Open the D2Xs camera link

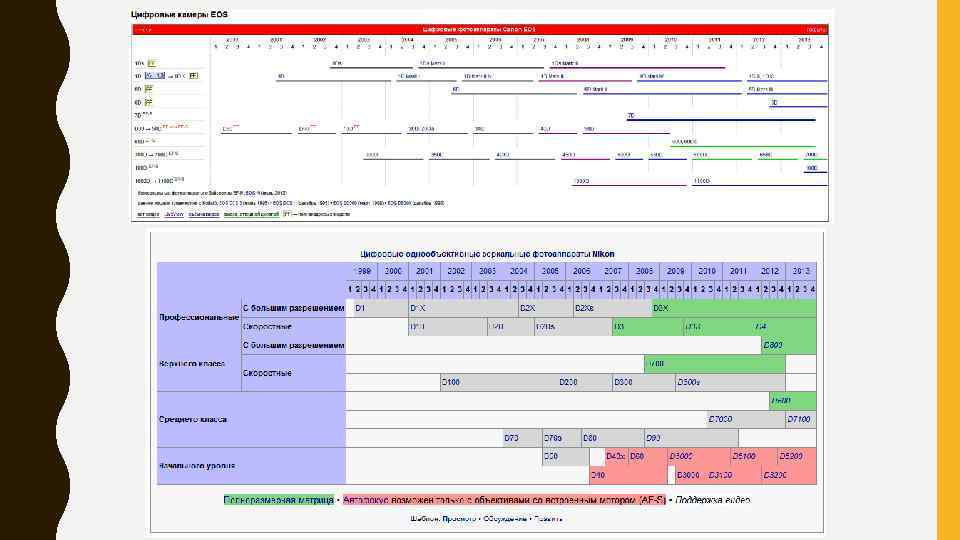coord(584,308)
